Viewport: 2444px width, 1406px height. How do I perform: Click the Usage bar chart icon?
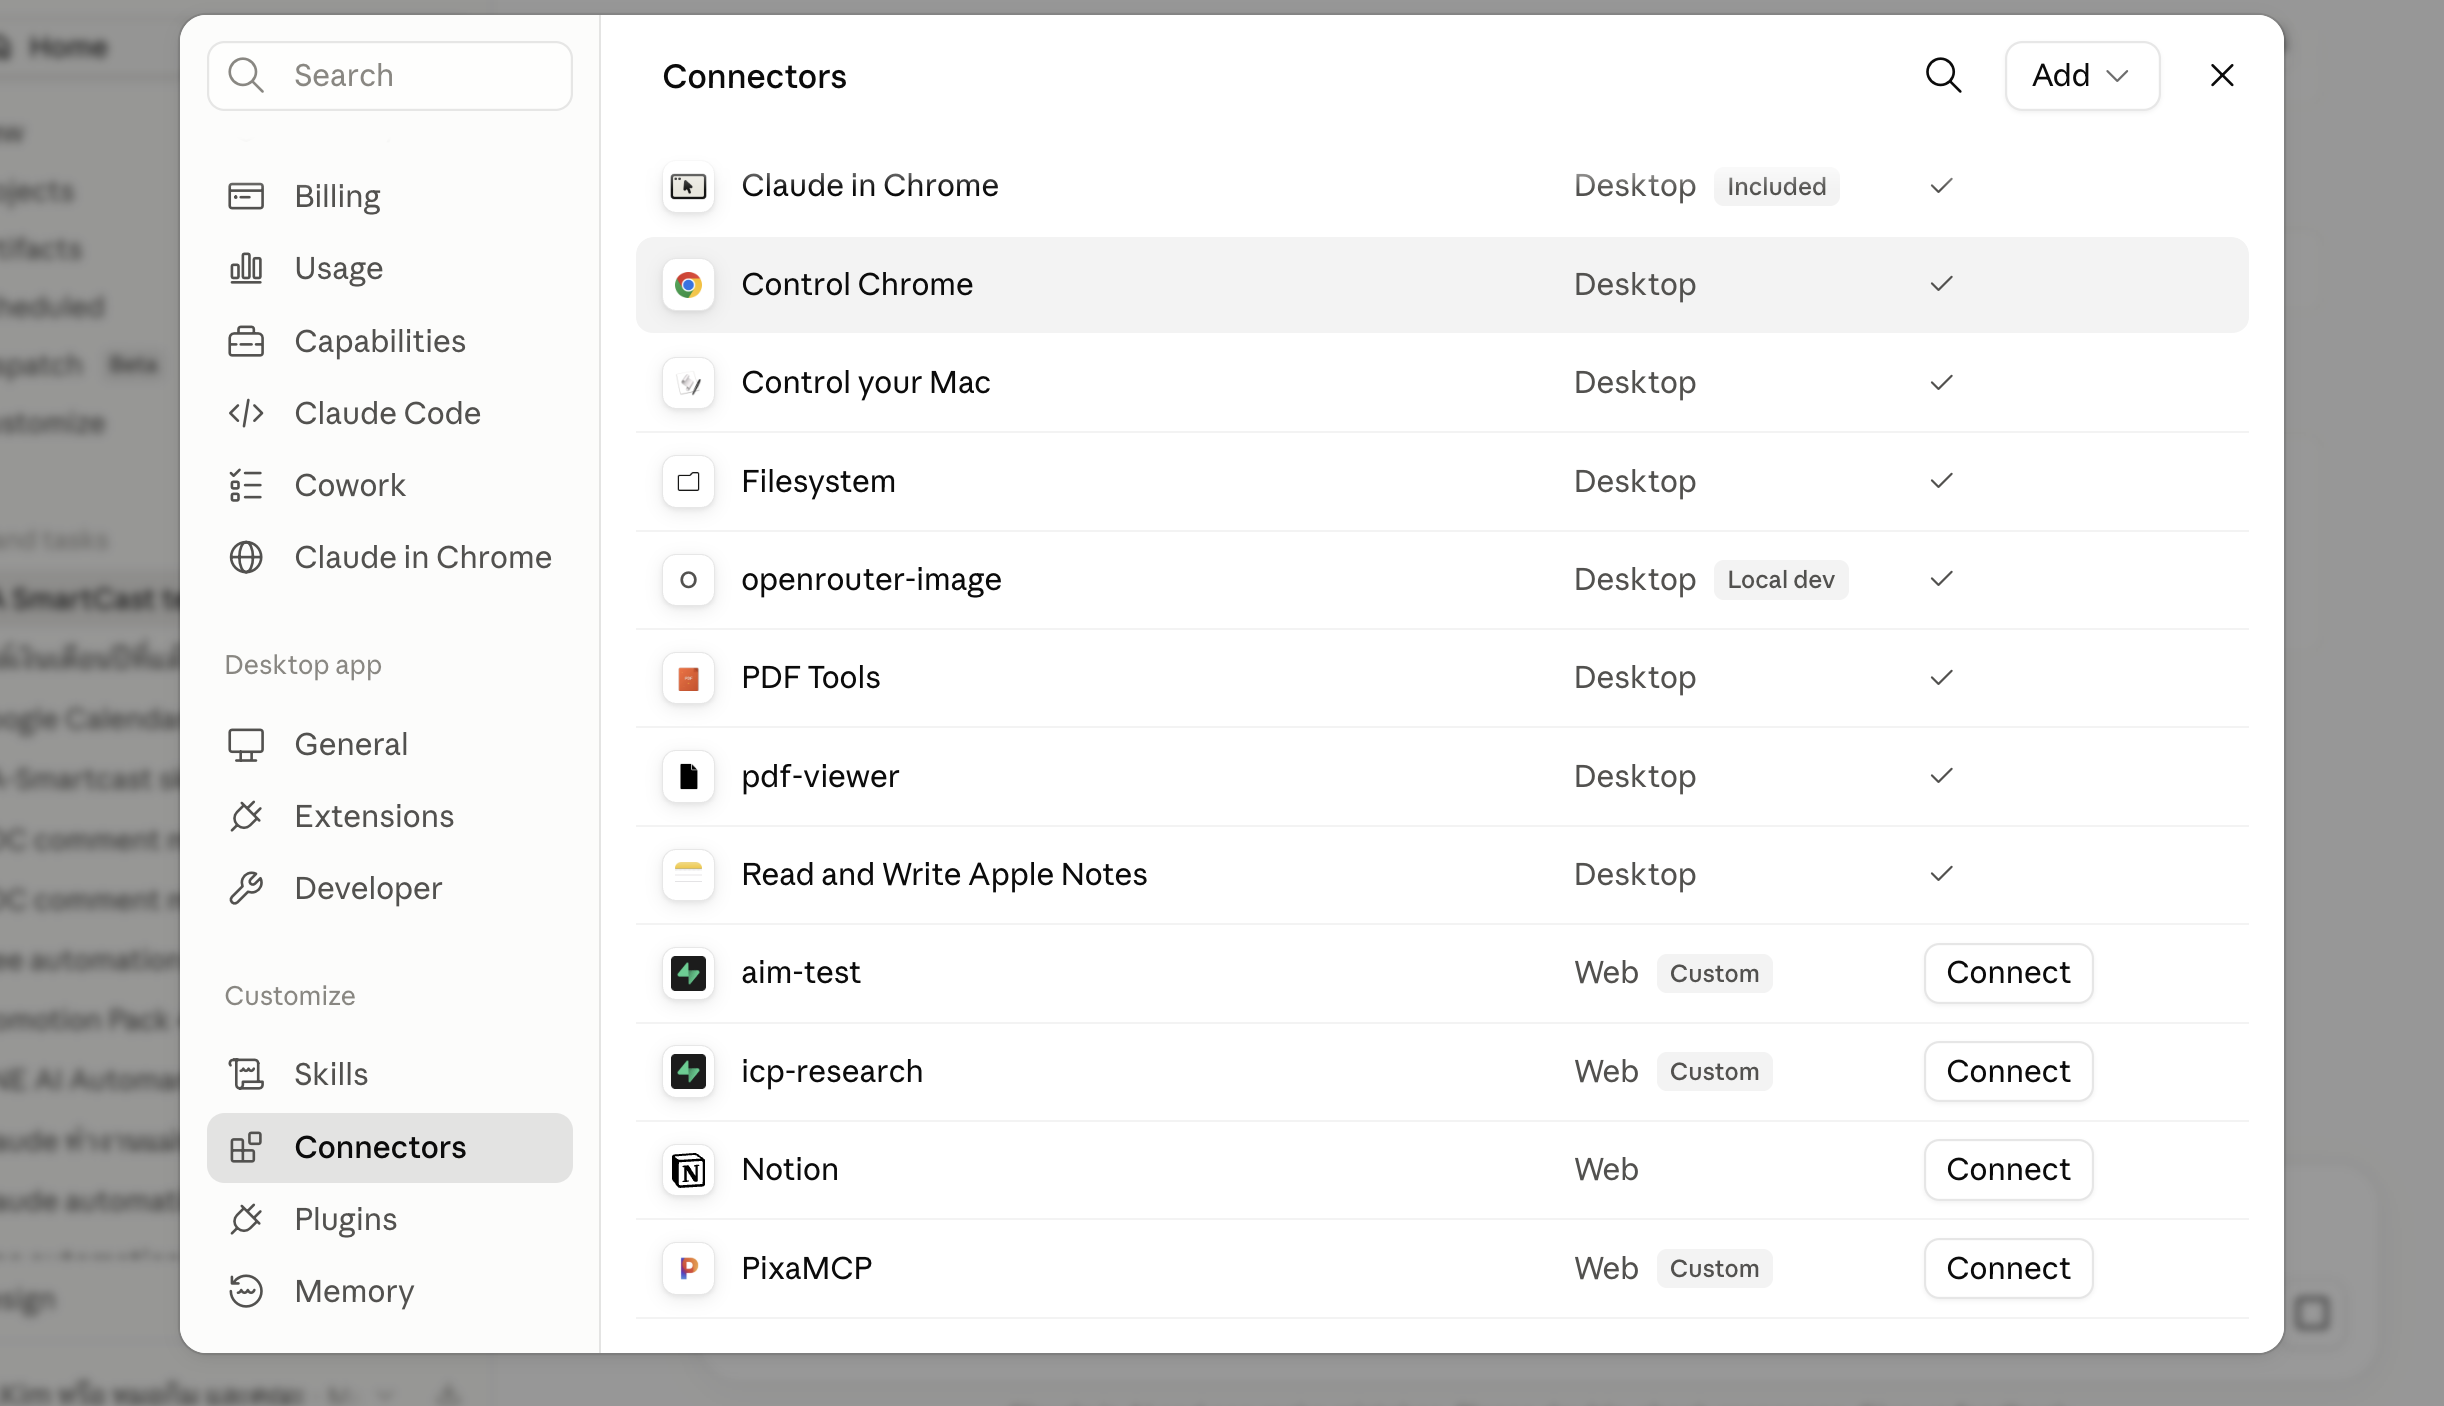point(246,268)
